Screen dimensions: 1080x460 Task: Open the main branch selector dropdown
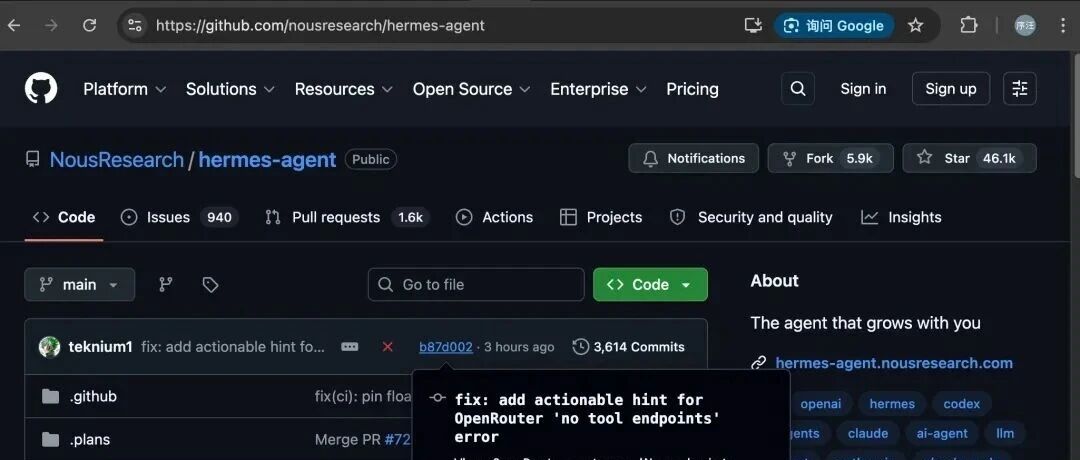click(x=79, y=284)
